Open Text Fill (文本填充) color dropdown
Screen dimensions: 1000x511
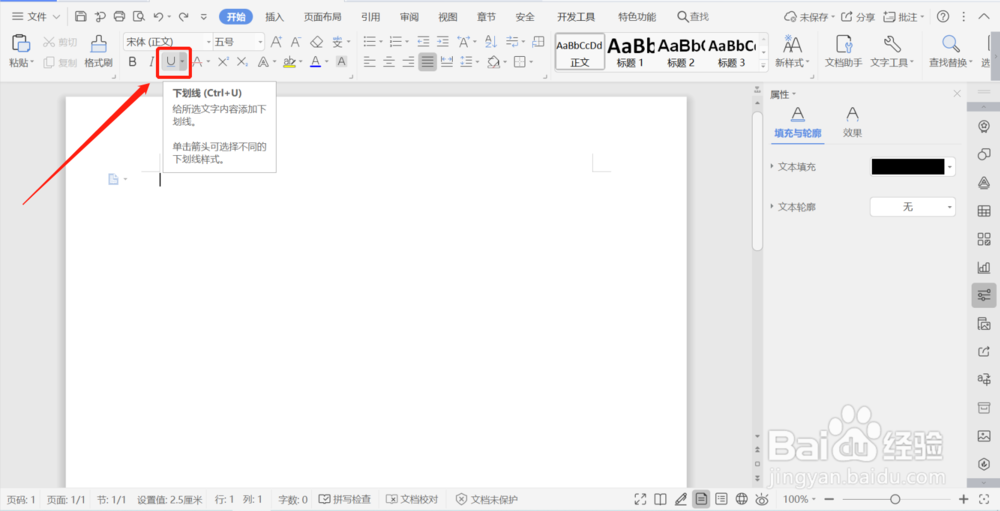click(x=951, y=167)
